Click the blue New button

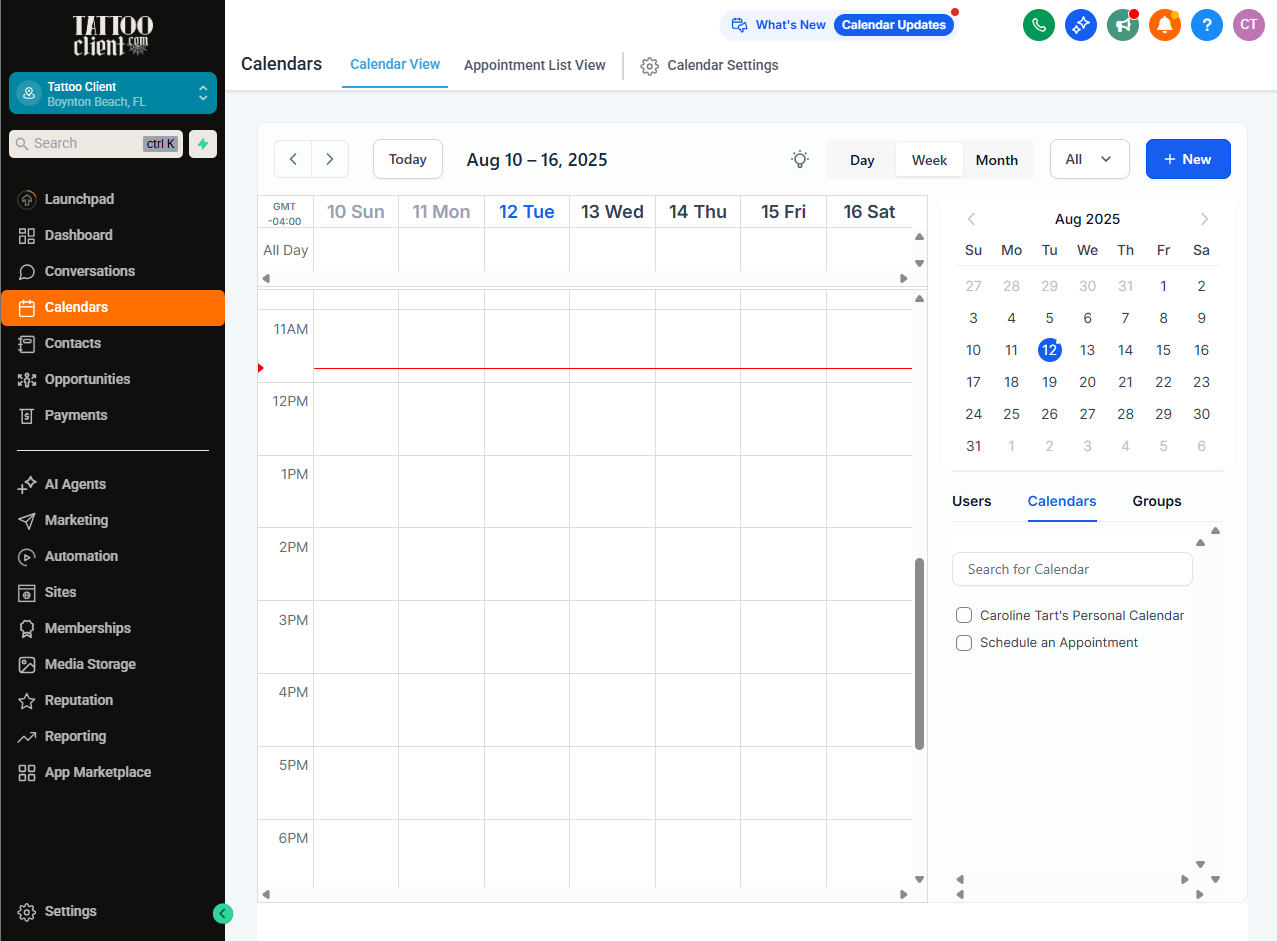1187,159
